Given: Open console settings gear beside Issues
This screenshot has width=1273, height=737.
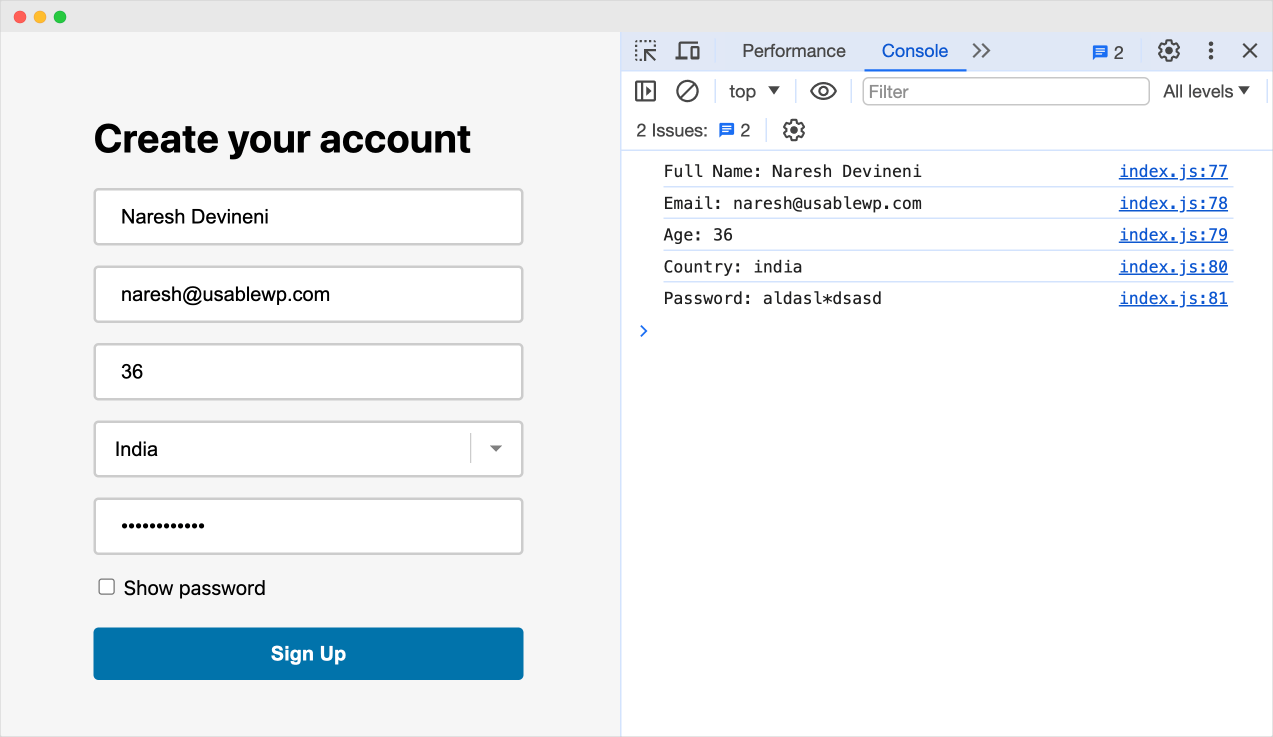Looking at the screenshot, I should (794, 130).
